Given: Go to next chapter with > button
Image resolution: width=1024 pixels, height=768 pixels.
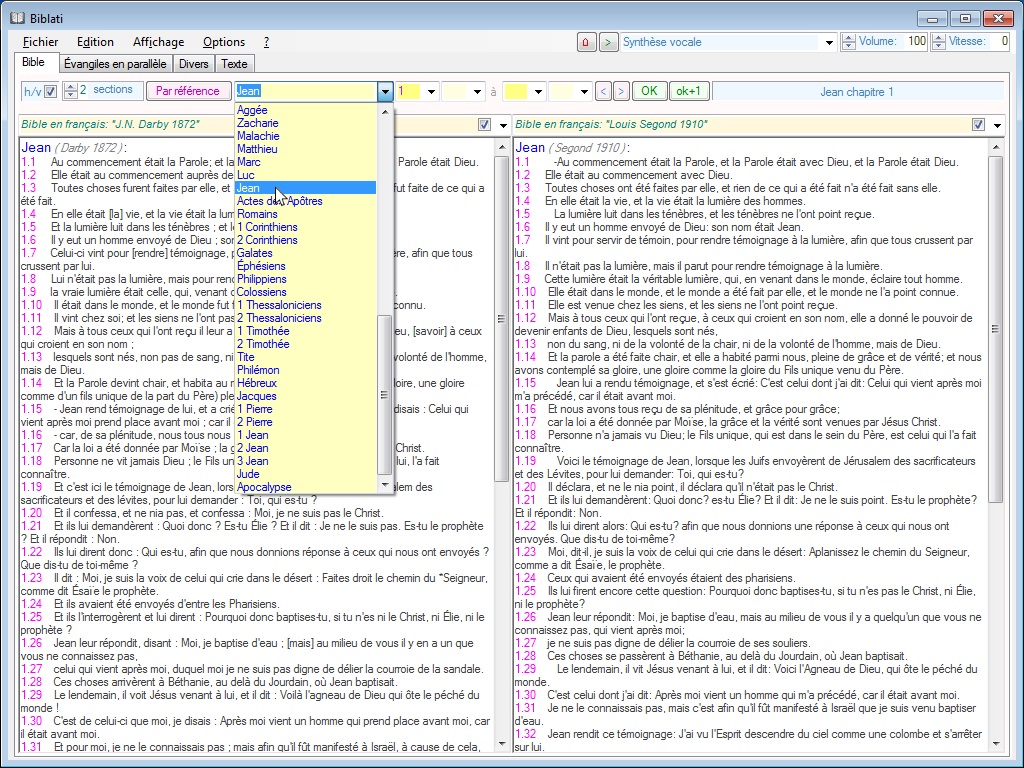Looking at the screenshot, I should tap(621, 91).
